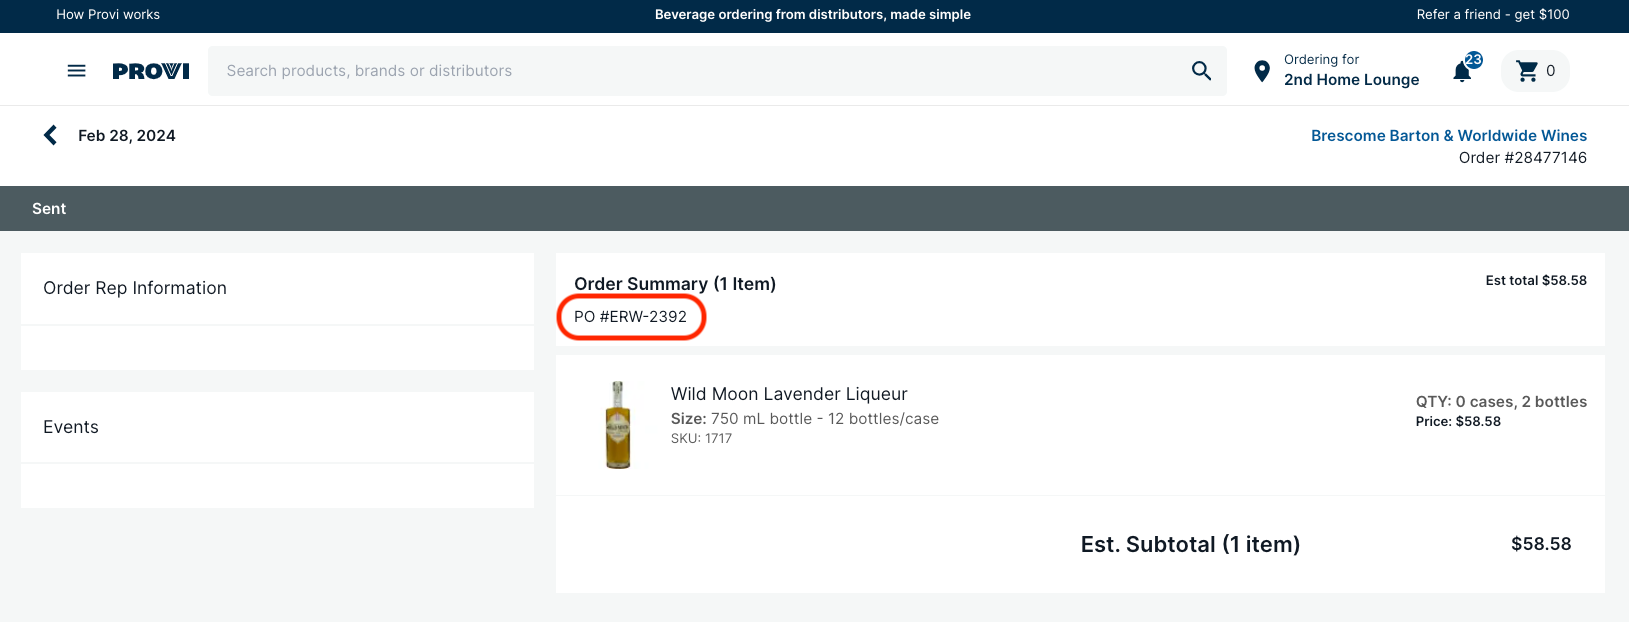Open the hamburger navigation menu
This screenshot has width=1629, height=622.
(x=76, y=70)
